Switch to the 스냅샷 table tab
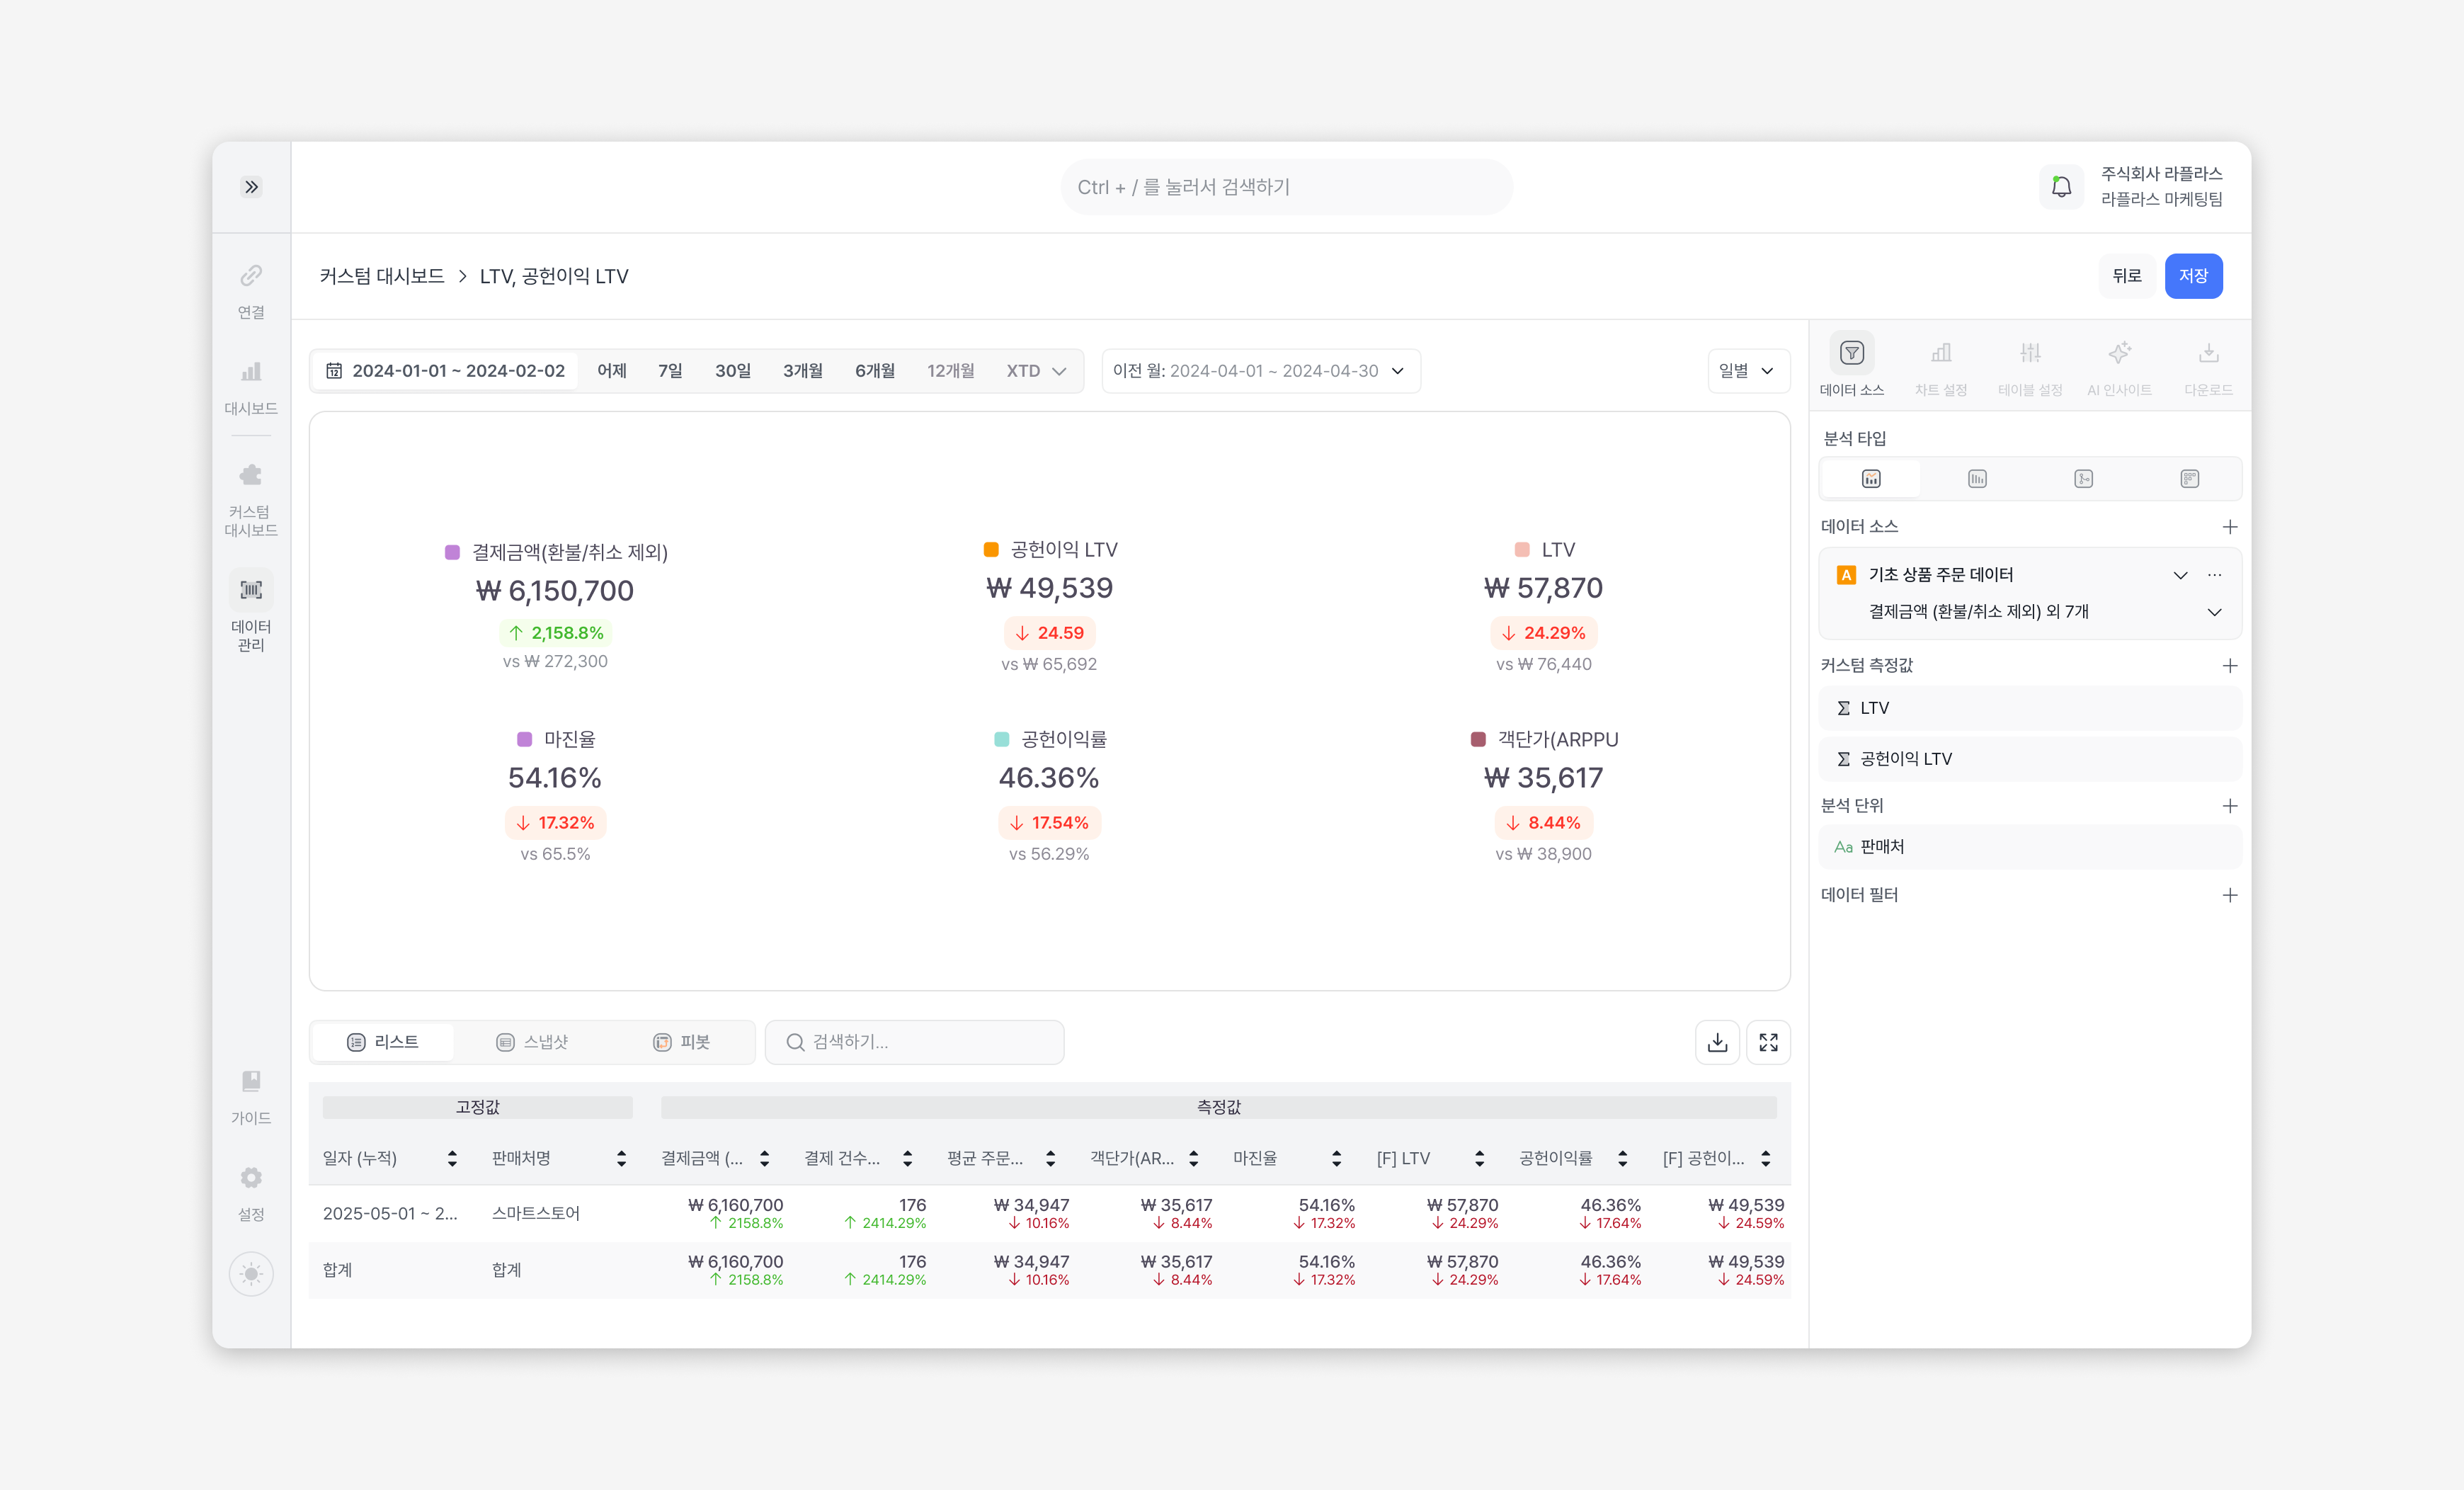The image size is (2464, 1490). (x=533, y=1042)
